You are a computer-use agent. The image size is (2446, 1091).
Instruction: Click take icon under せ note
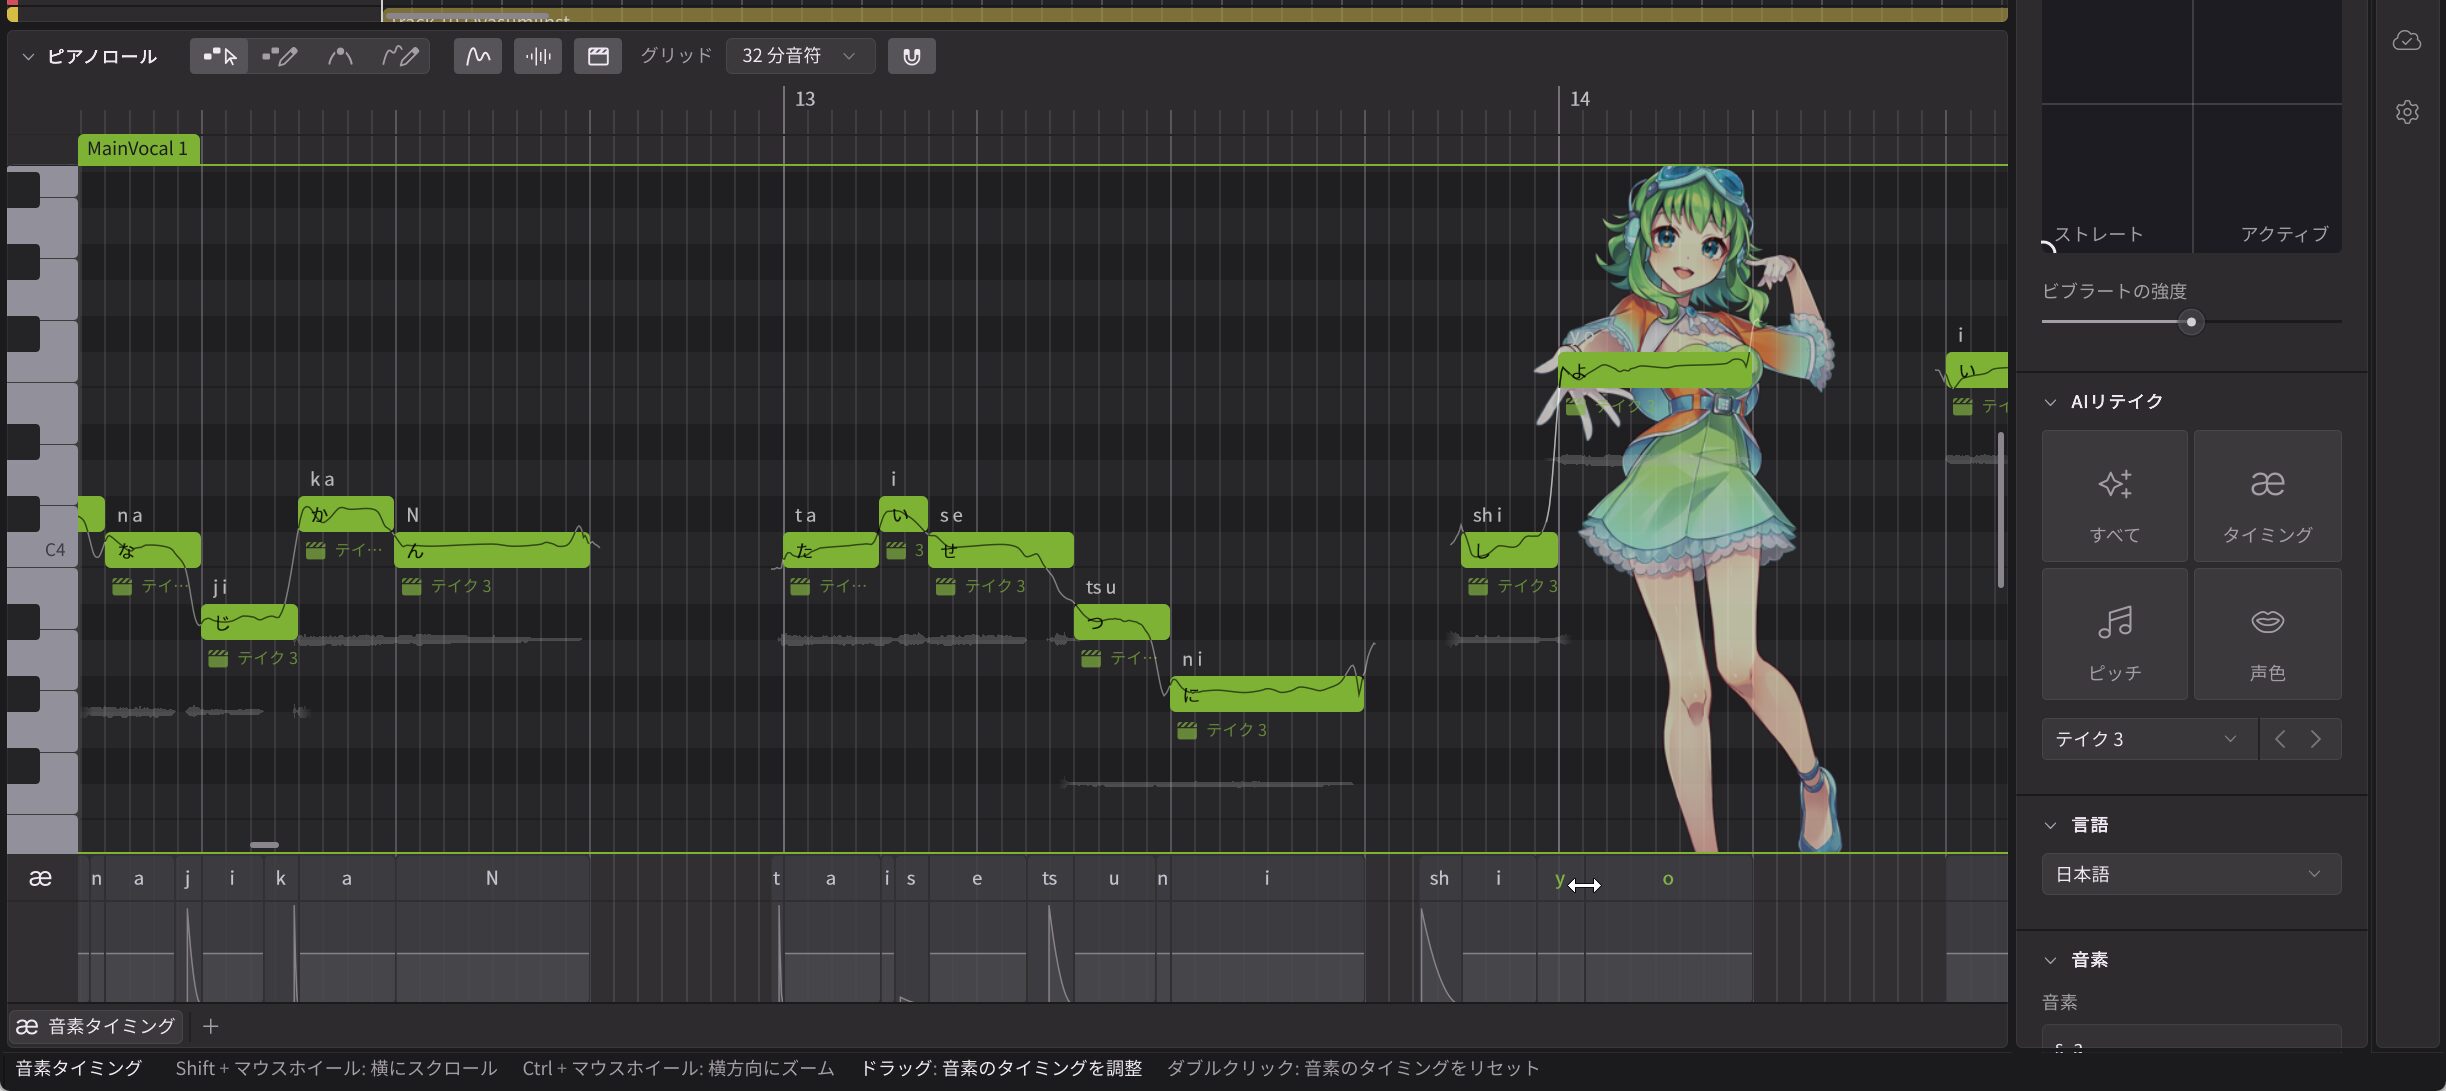pyautogui.click(x=945, y=586)
